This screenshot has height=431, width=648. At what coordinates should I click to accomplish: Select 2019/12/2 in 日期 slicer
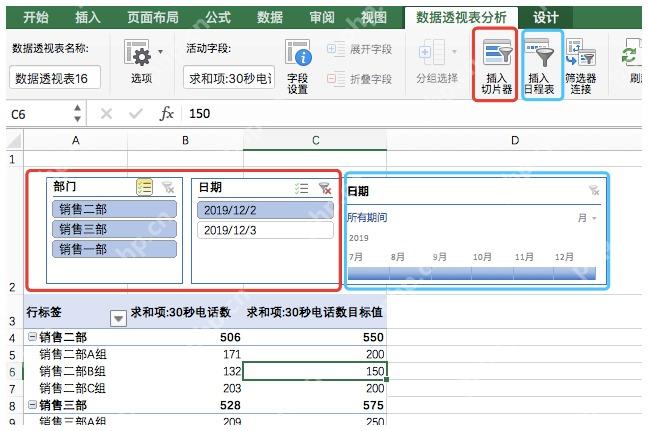(x=265, y=210)
